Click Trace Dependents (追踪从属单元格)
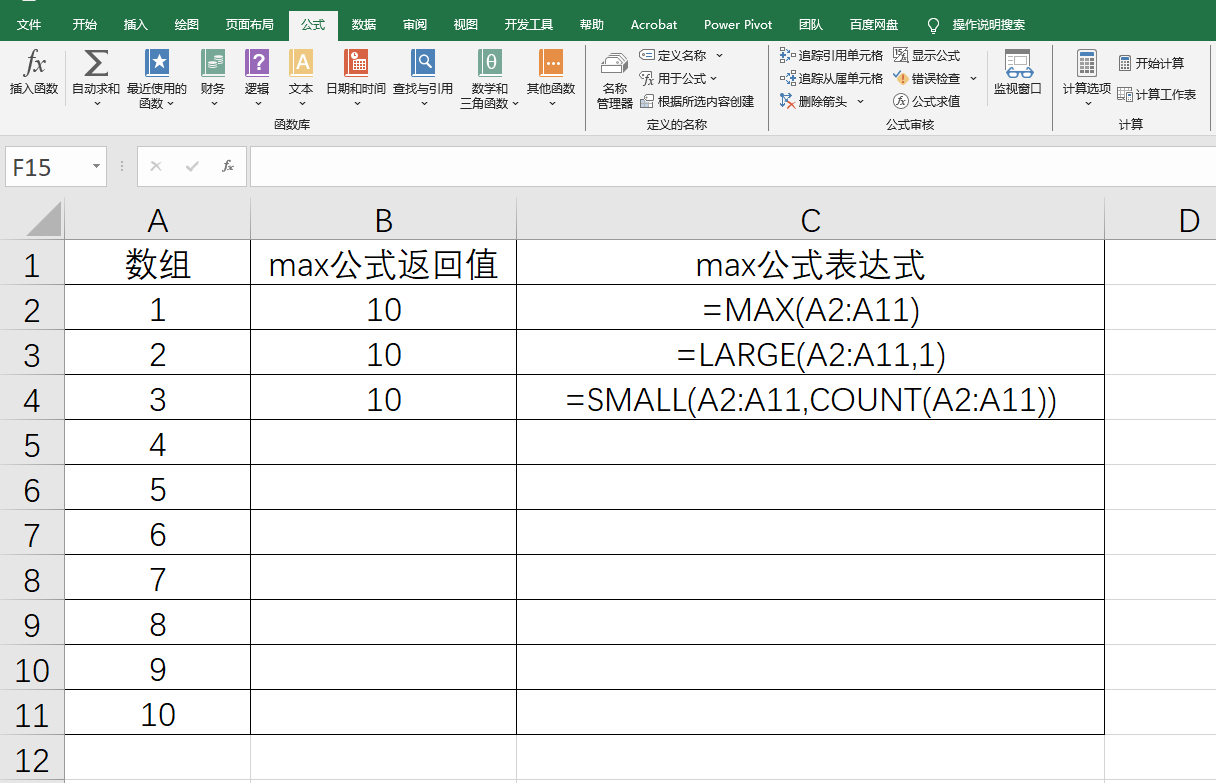The width and height of the screenshot is (1216, 783). tap(832, 78)
